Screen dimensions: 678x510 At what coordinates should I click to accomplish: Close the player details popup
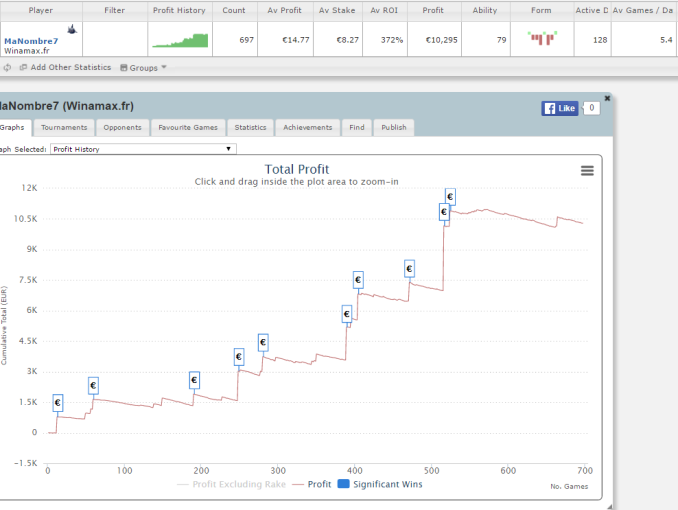[x=606, y=99]
